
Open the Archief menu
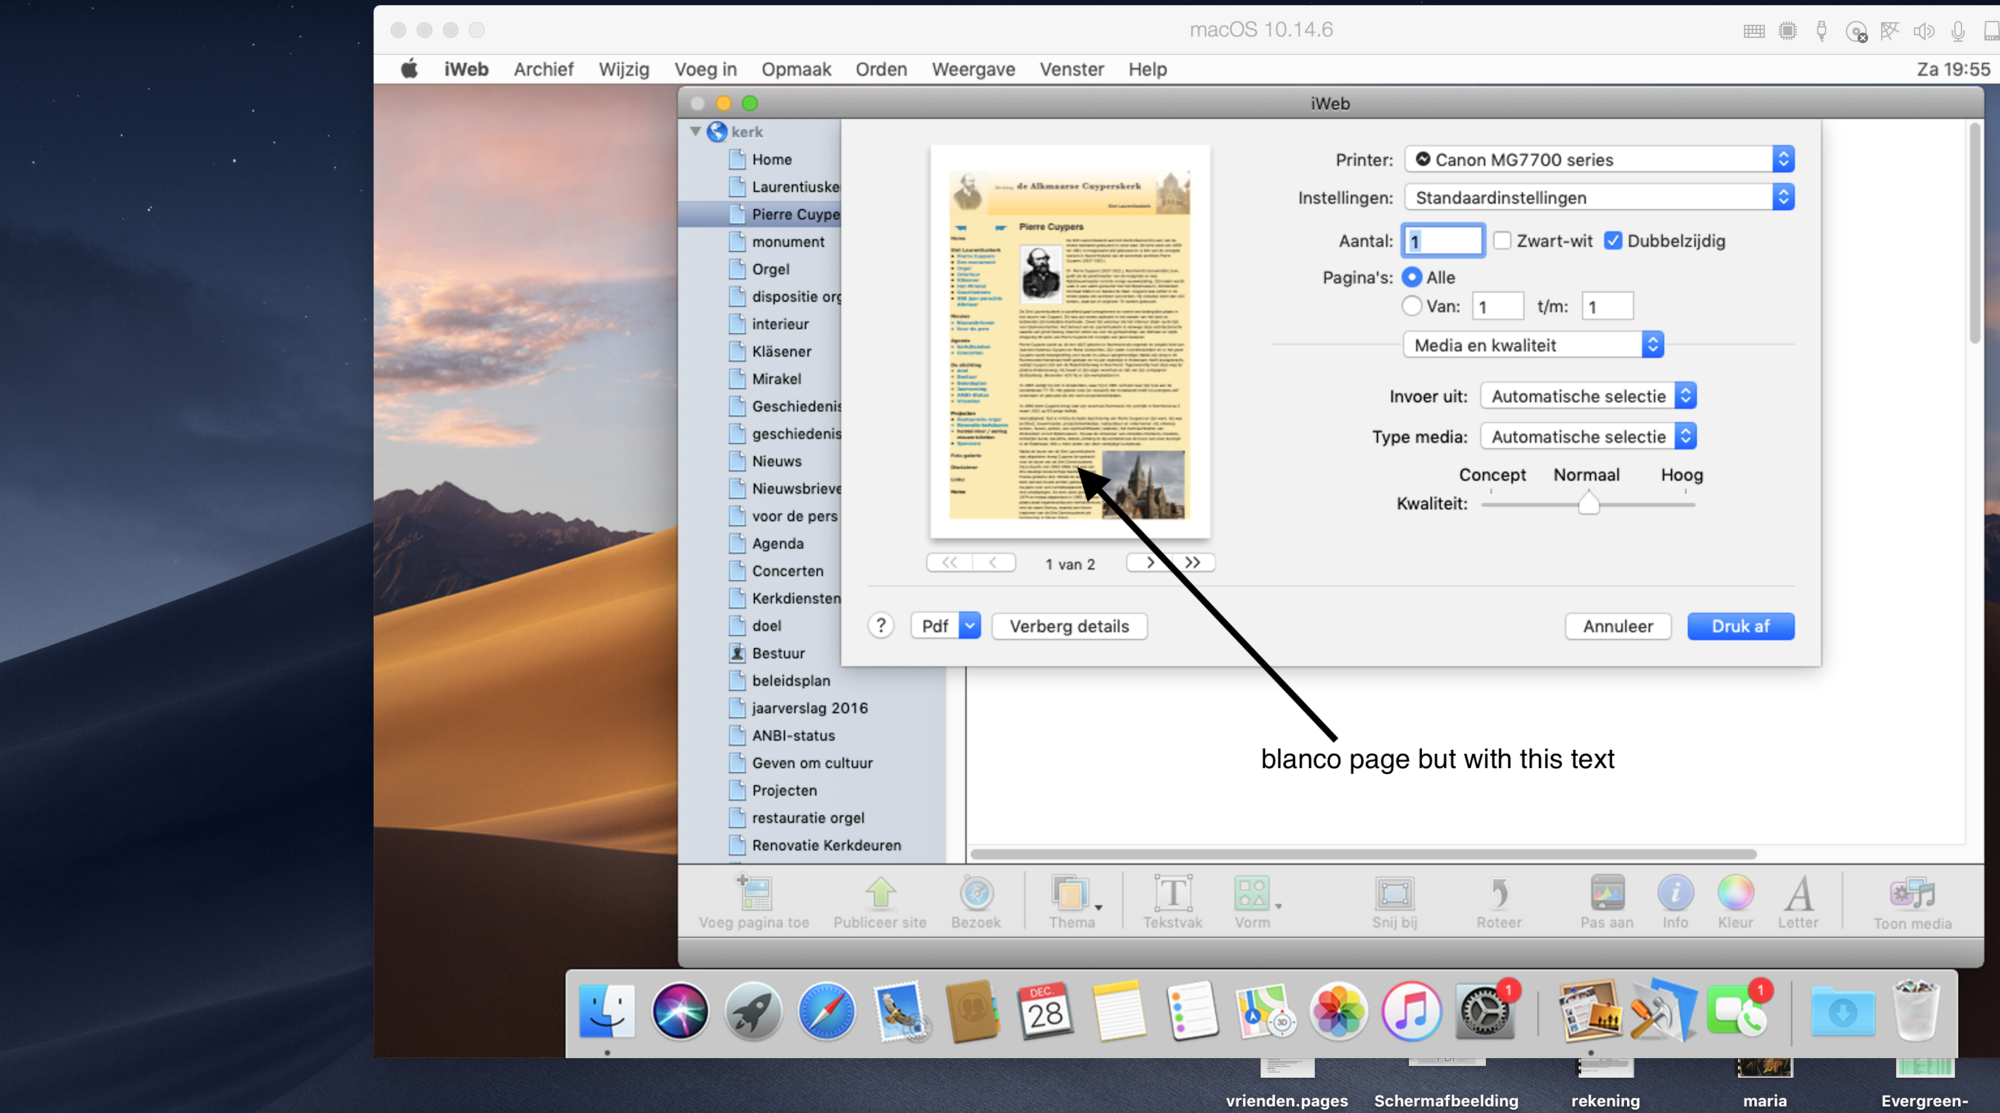pyautogui.click(x=543, y=69)
